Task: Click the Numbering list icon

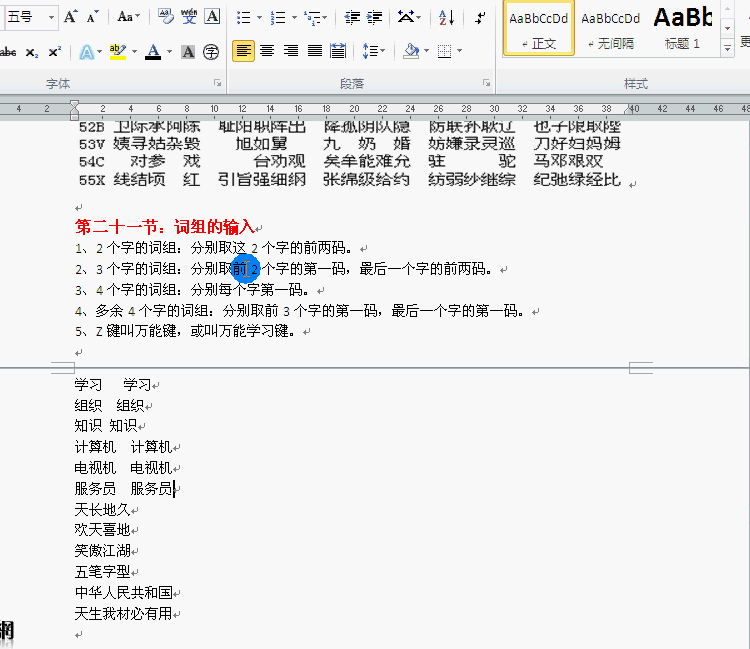Action: 278,18
